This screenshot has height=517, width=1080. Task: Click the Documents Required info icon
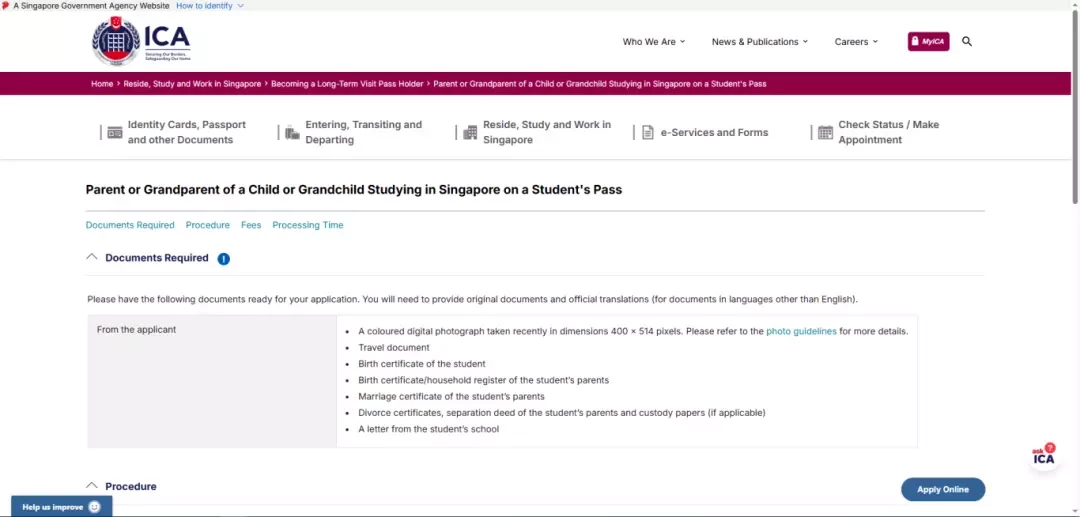[x=224, y=259]
